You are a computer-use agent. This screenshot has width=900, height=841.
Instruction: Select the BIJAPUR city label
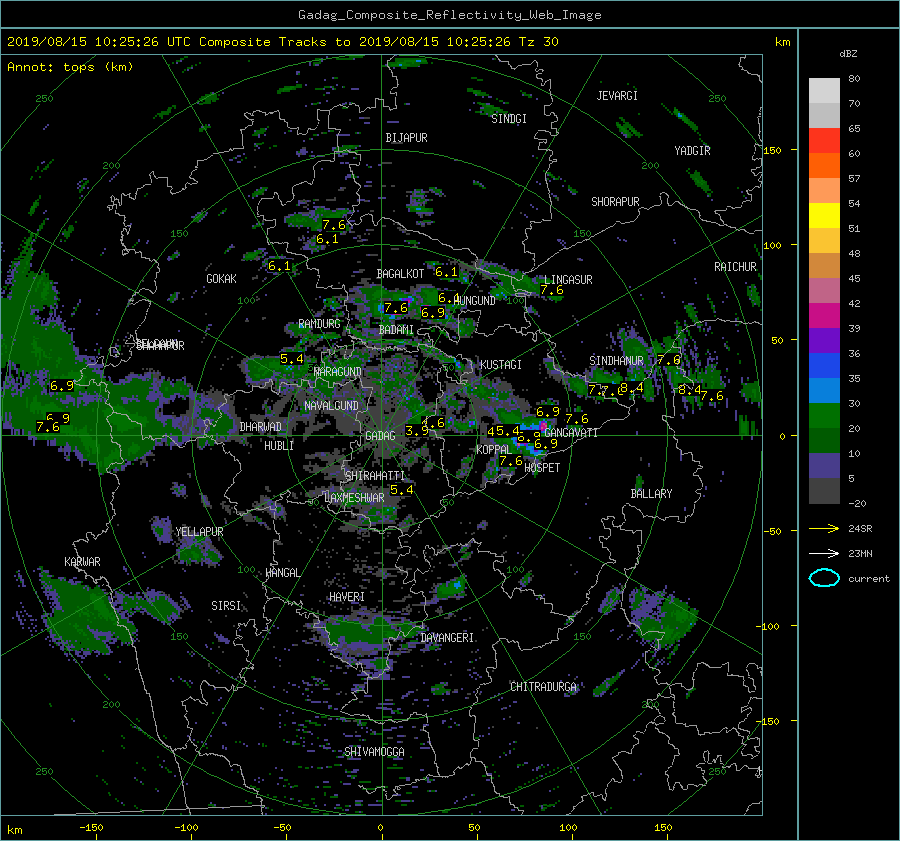pos(406,138)
